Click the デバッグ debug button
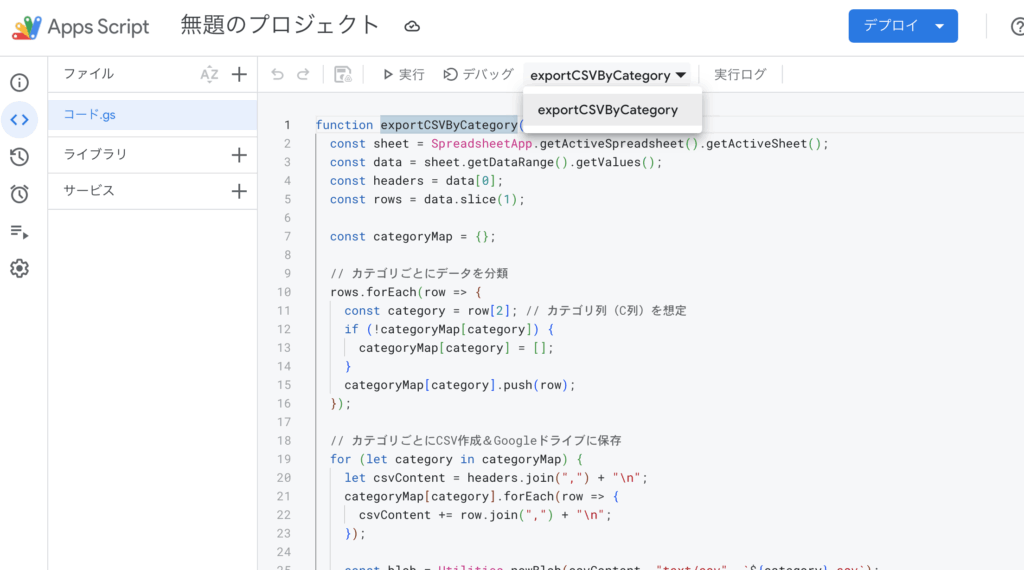 click(x=478, y=75)
